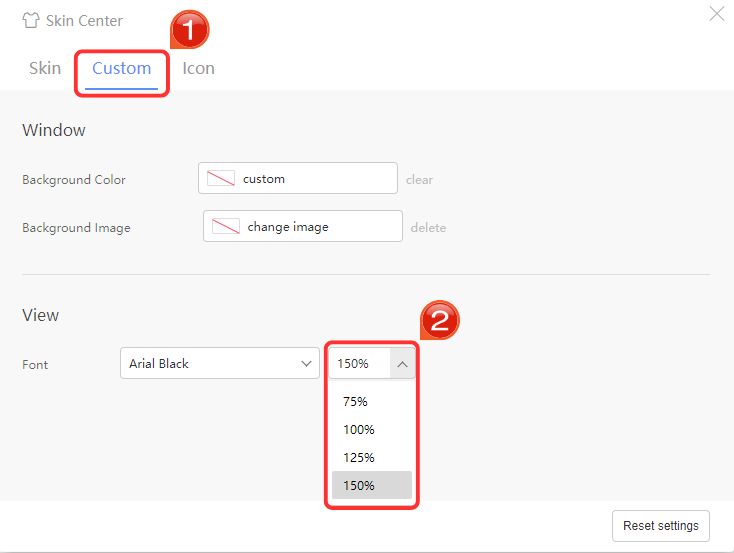
Task: Click the Background Image preview swatch
Action: pyautogui.click(x=226, y=227)
